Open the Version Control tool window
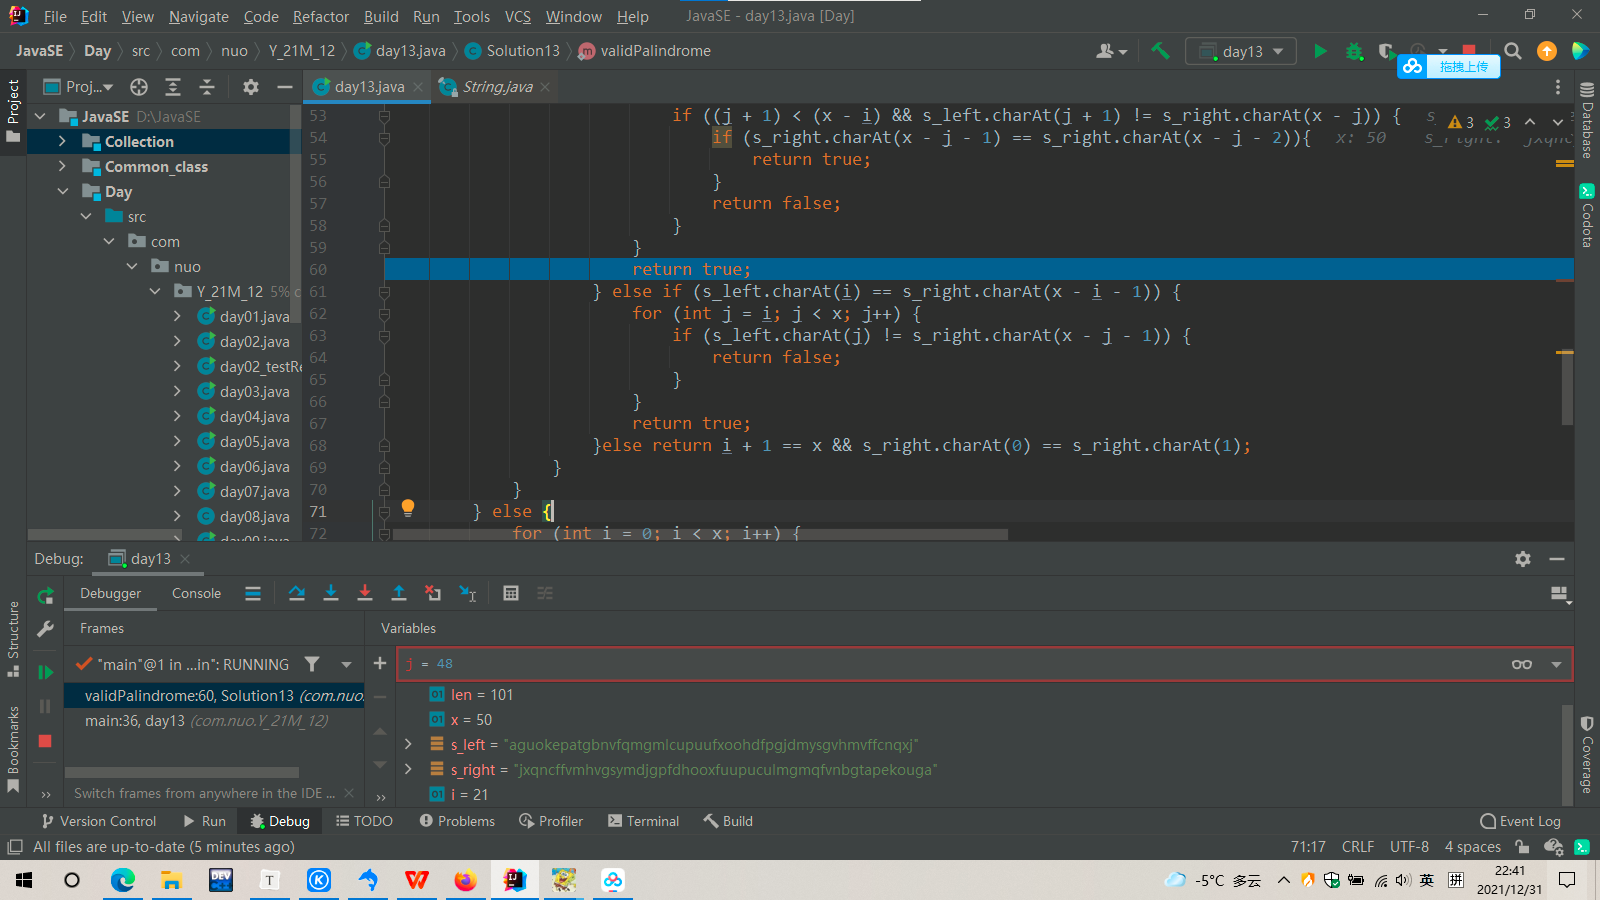The height and width of the screenshot is (900, 1600). 98,821
